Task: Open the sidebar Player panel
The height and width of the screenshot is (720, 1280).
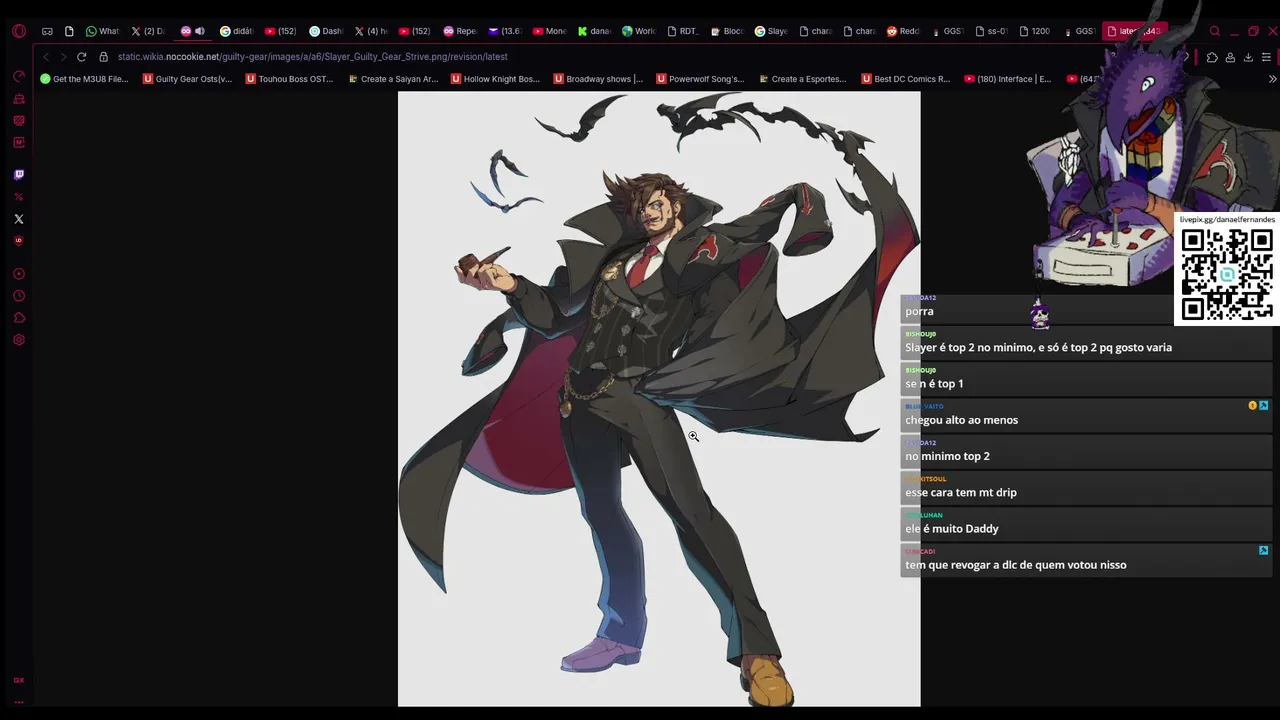Action: 19,274
